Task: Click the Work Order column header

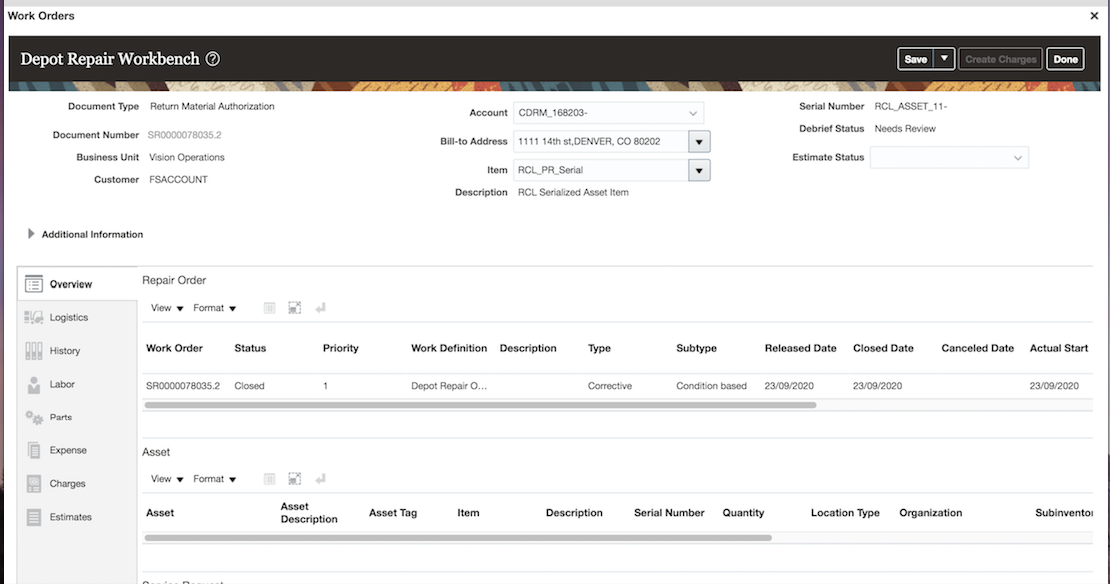Action: pos(174,348)
